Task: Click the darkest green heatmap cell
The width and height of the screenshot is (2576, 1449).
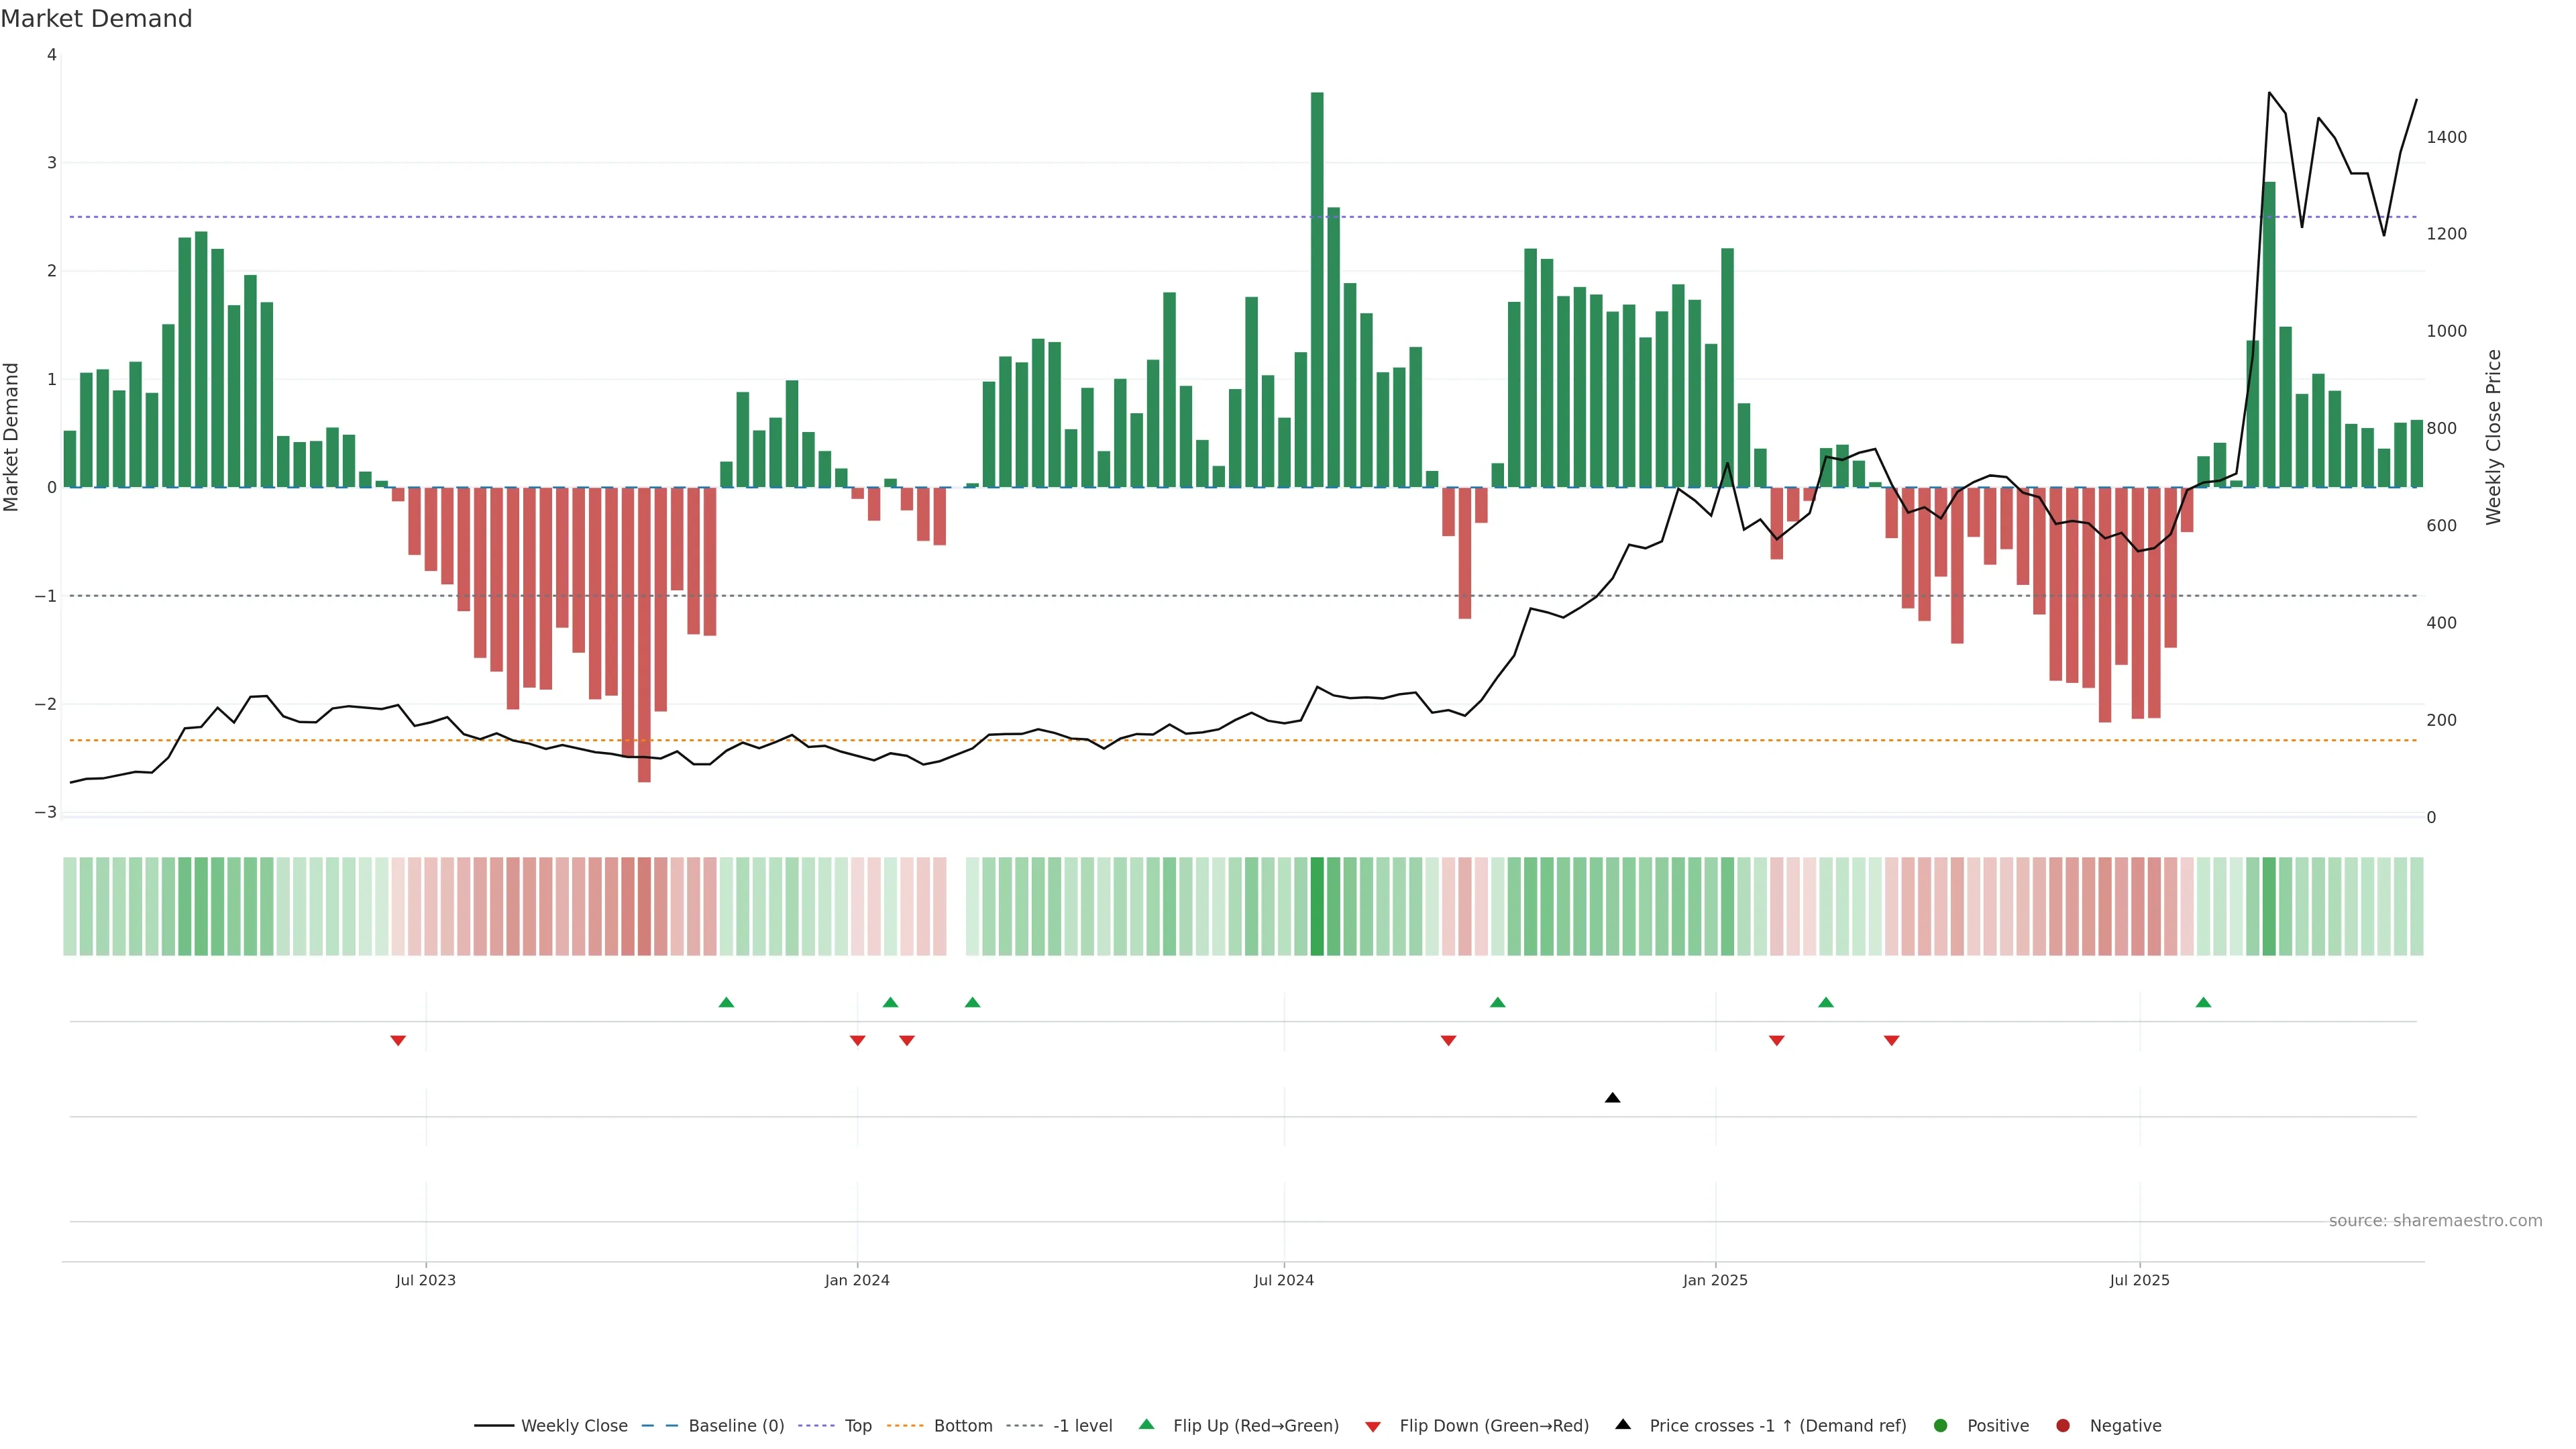Action: [x=1317, y=906]
